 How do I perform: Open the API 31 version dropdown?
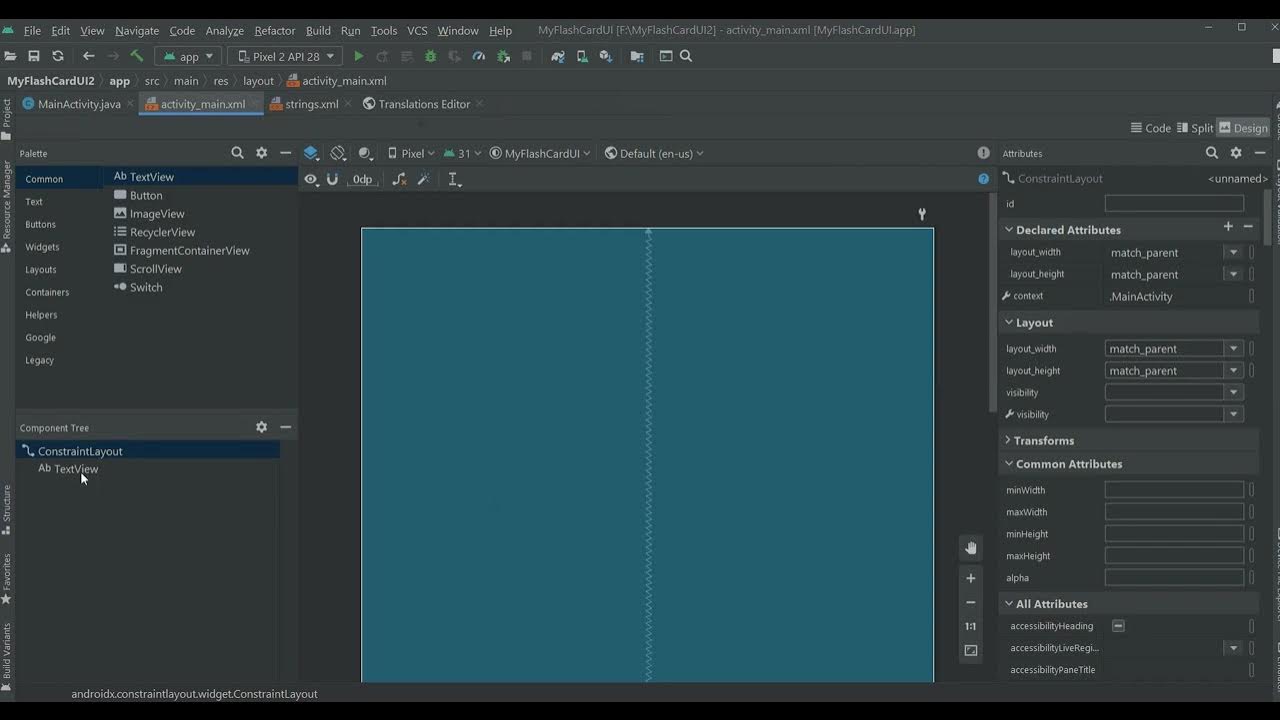point(461,153)
